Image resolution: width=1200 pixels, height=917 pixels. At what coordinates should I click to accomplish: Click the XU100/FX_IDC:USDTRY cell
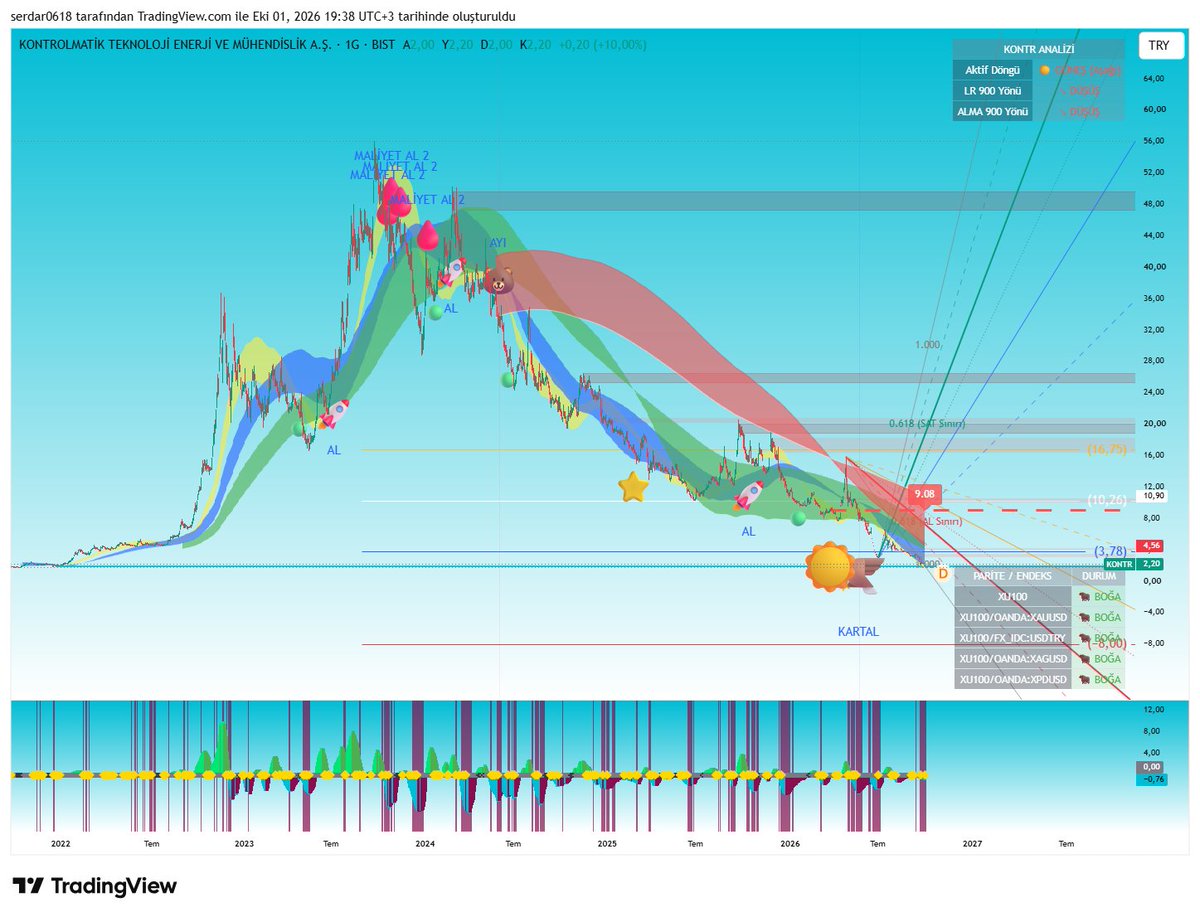pos(1012,638)
